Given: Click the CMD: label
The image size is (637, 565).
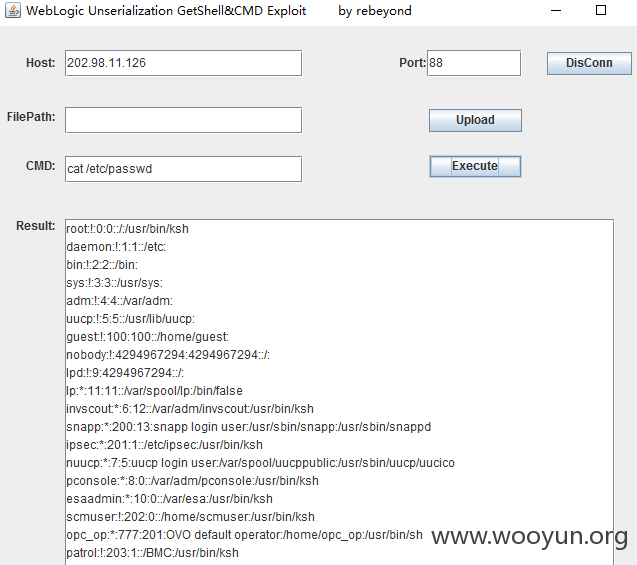Looking at the screenshot, I should point(41,166).
